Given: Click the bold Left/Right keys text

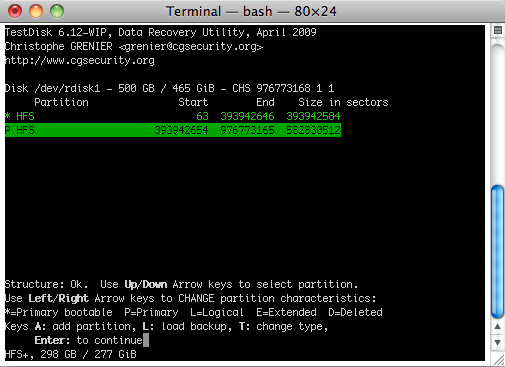Looking at the screenshot, I should 59,298.
